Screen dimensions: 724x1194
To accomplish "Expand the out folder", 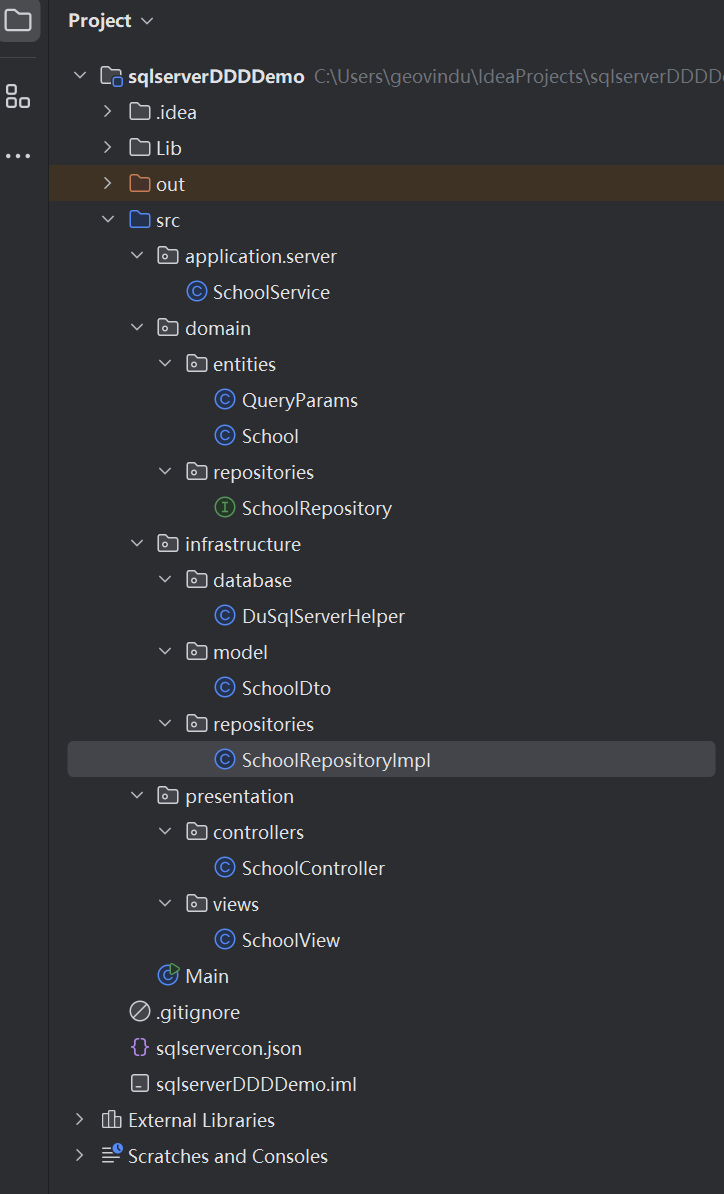I will (108, 184).
